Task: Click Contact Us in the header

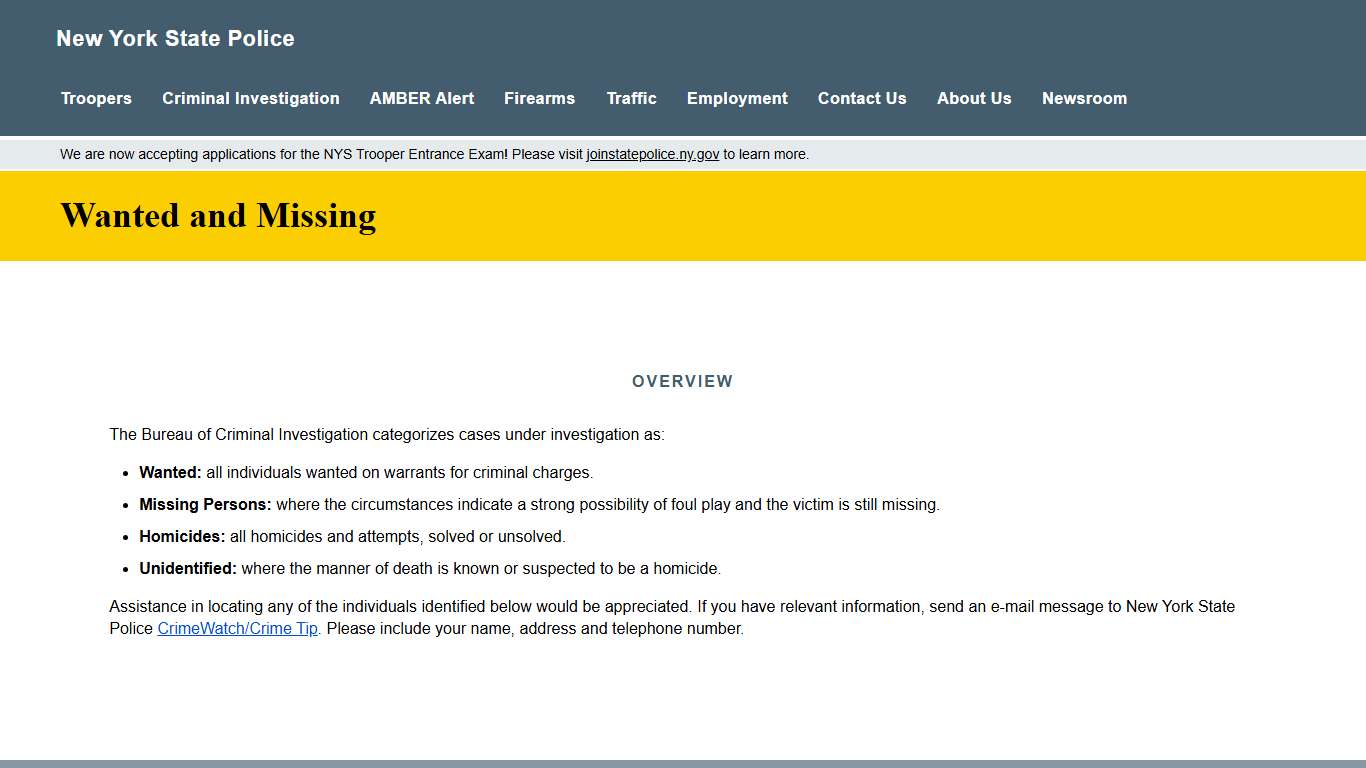Action: pos(862,98)
